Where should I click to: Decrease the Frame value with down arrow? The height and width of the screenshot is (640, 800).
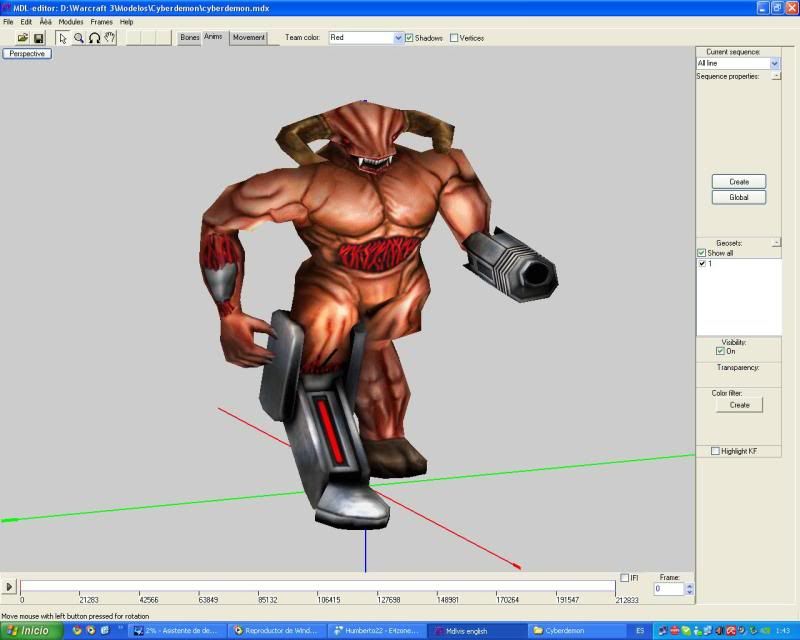pyautogui.click(x=689, y=592)
